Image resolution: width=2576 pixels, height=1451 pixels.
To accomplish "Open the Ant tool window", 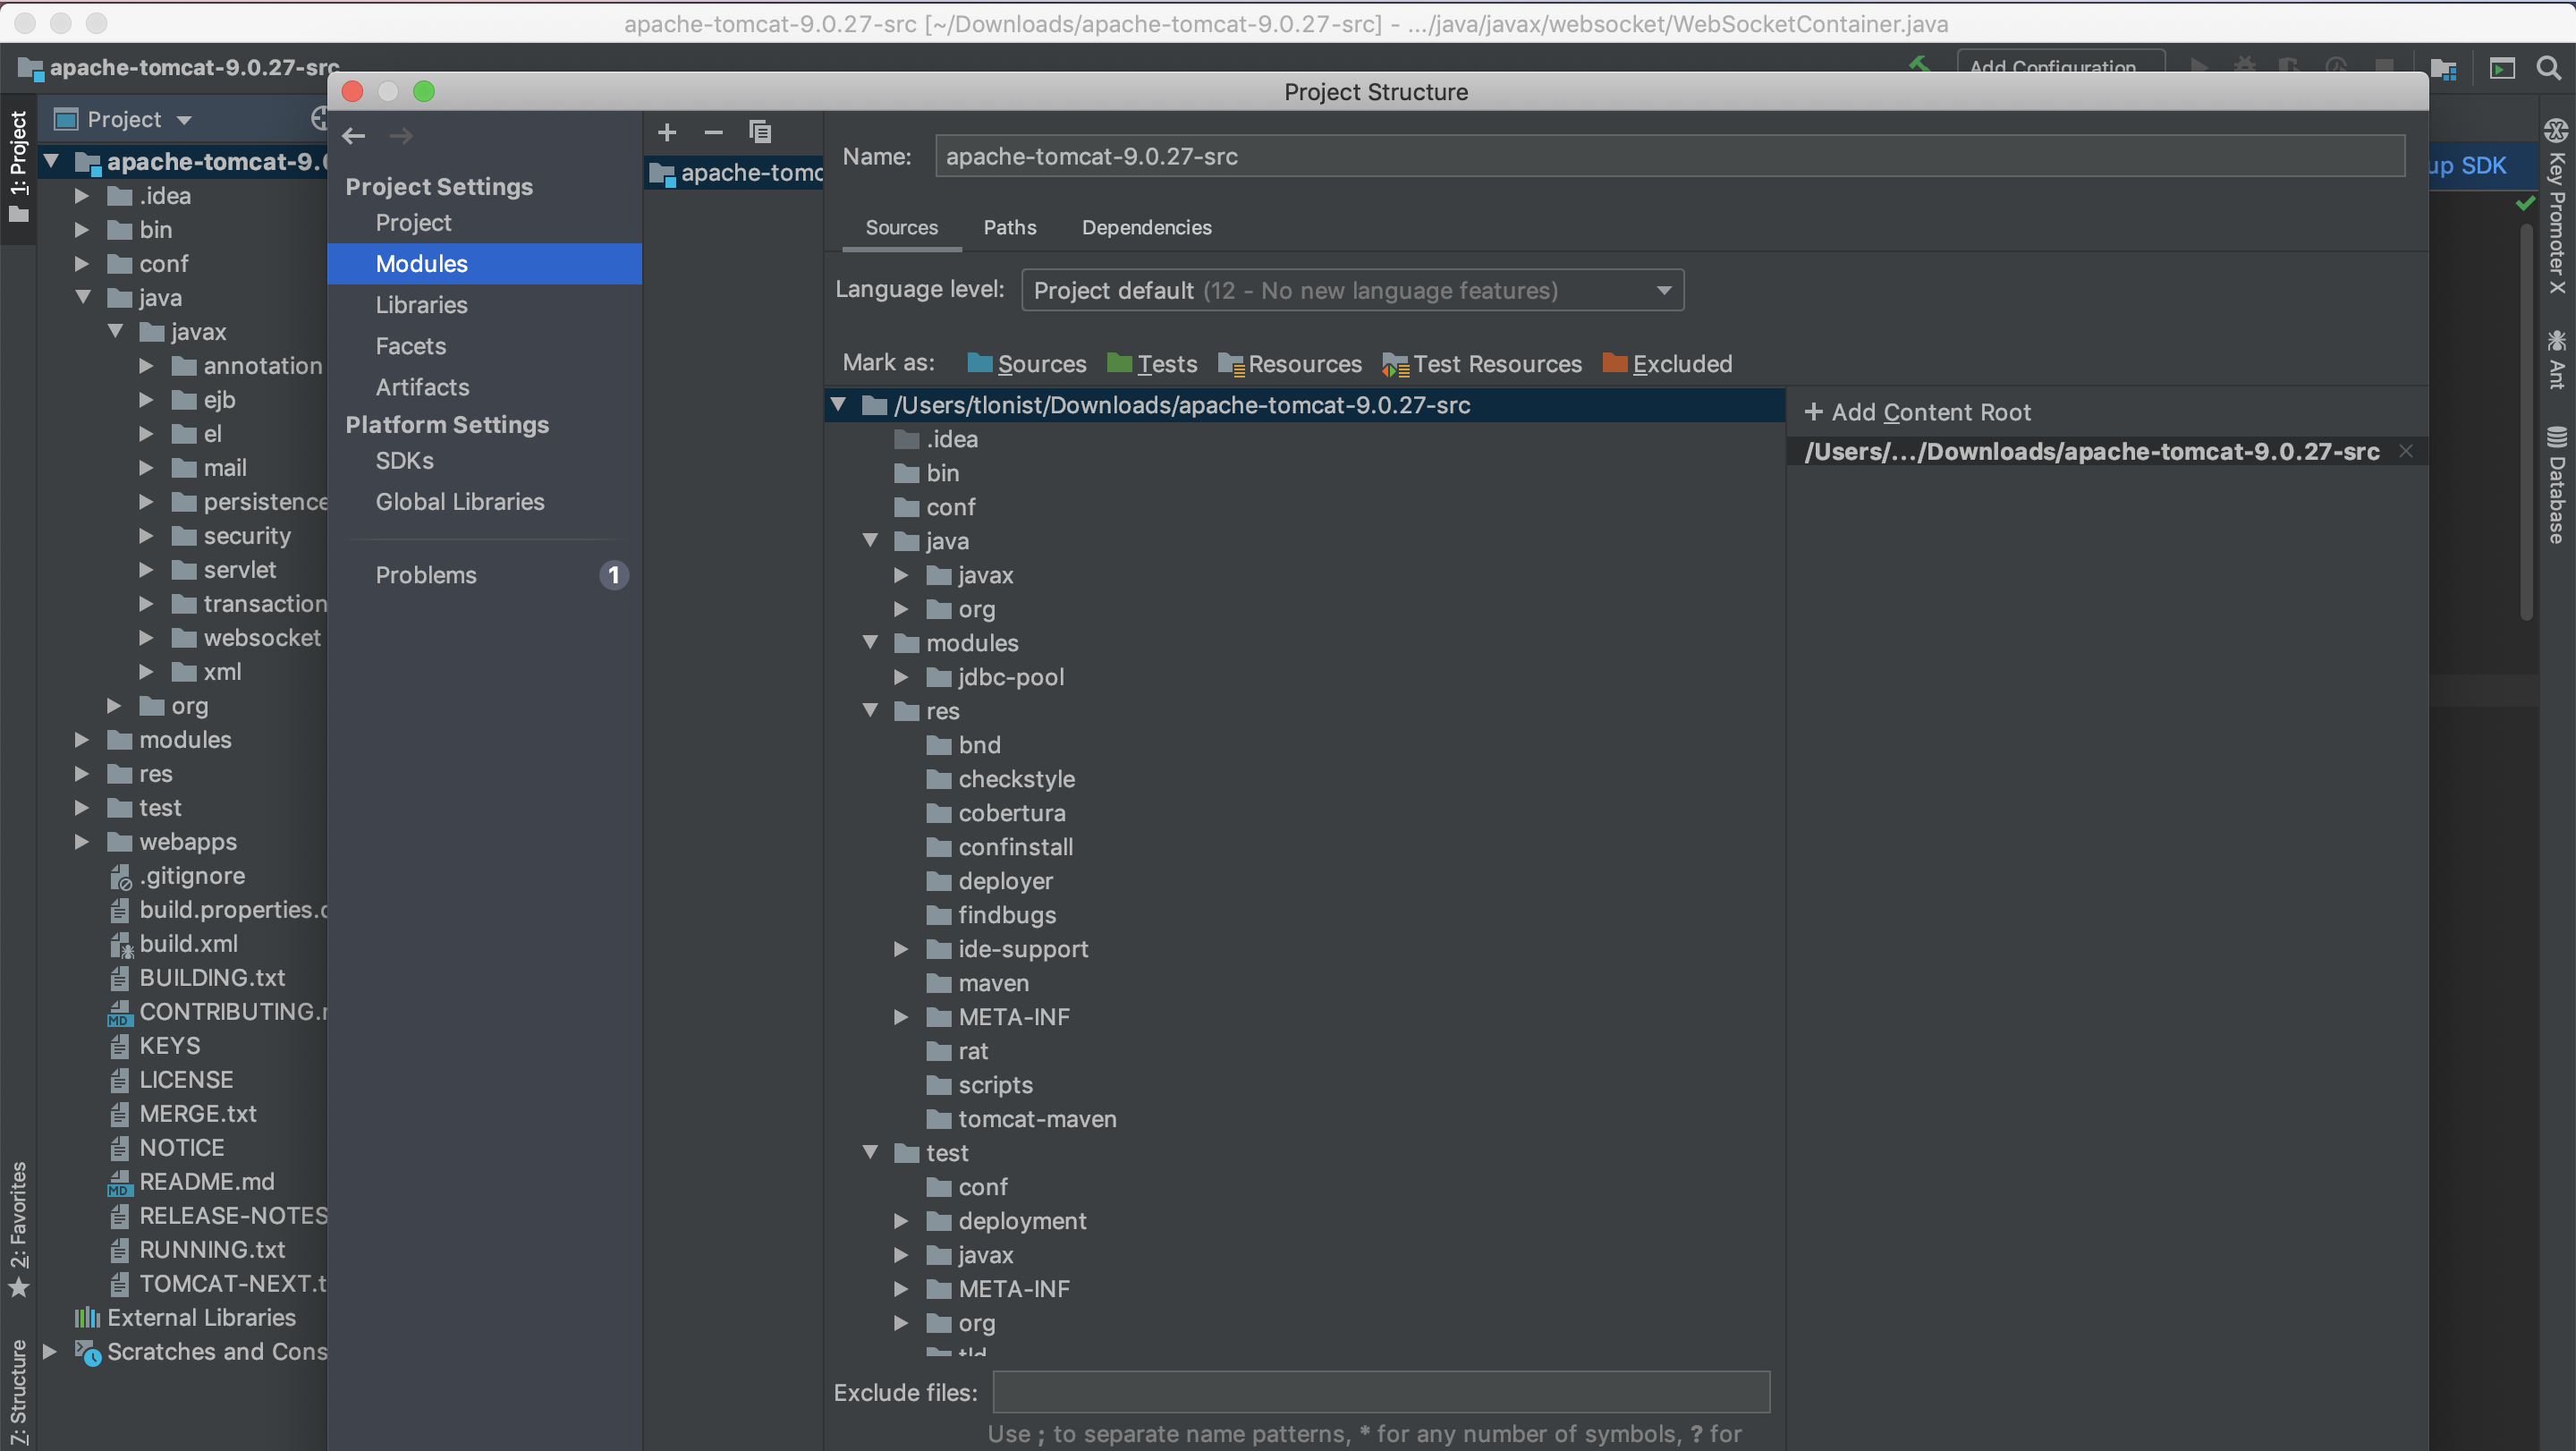I will tap(2557, 359).
